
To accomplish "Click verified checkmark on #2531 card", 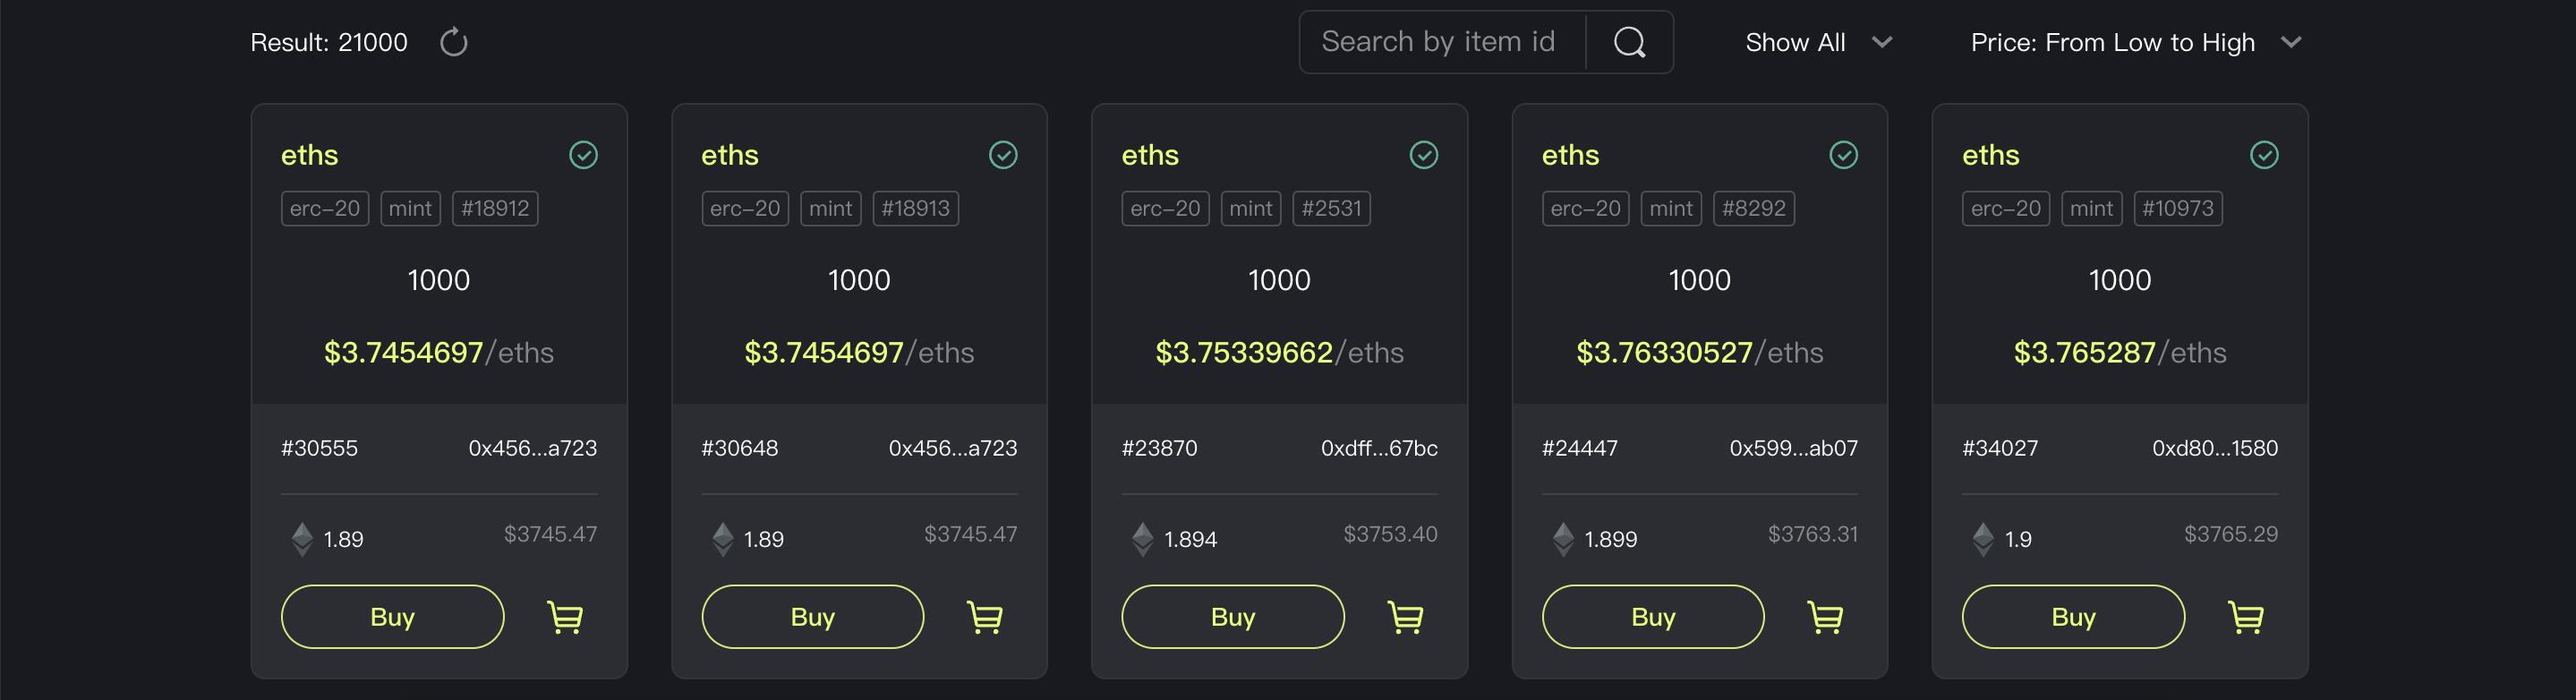I will click(1424, 155).
